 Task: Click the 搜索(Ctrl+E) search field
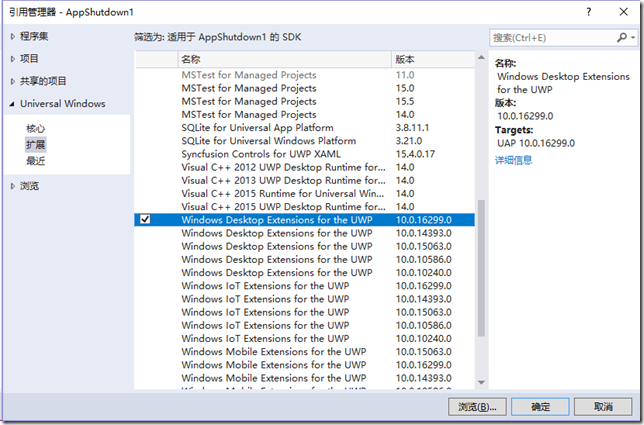click(552, 38)
